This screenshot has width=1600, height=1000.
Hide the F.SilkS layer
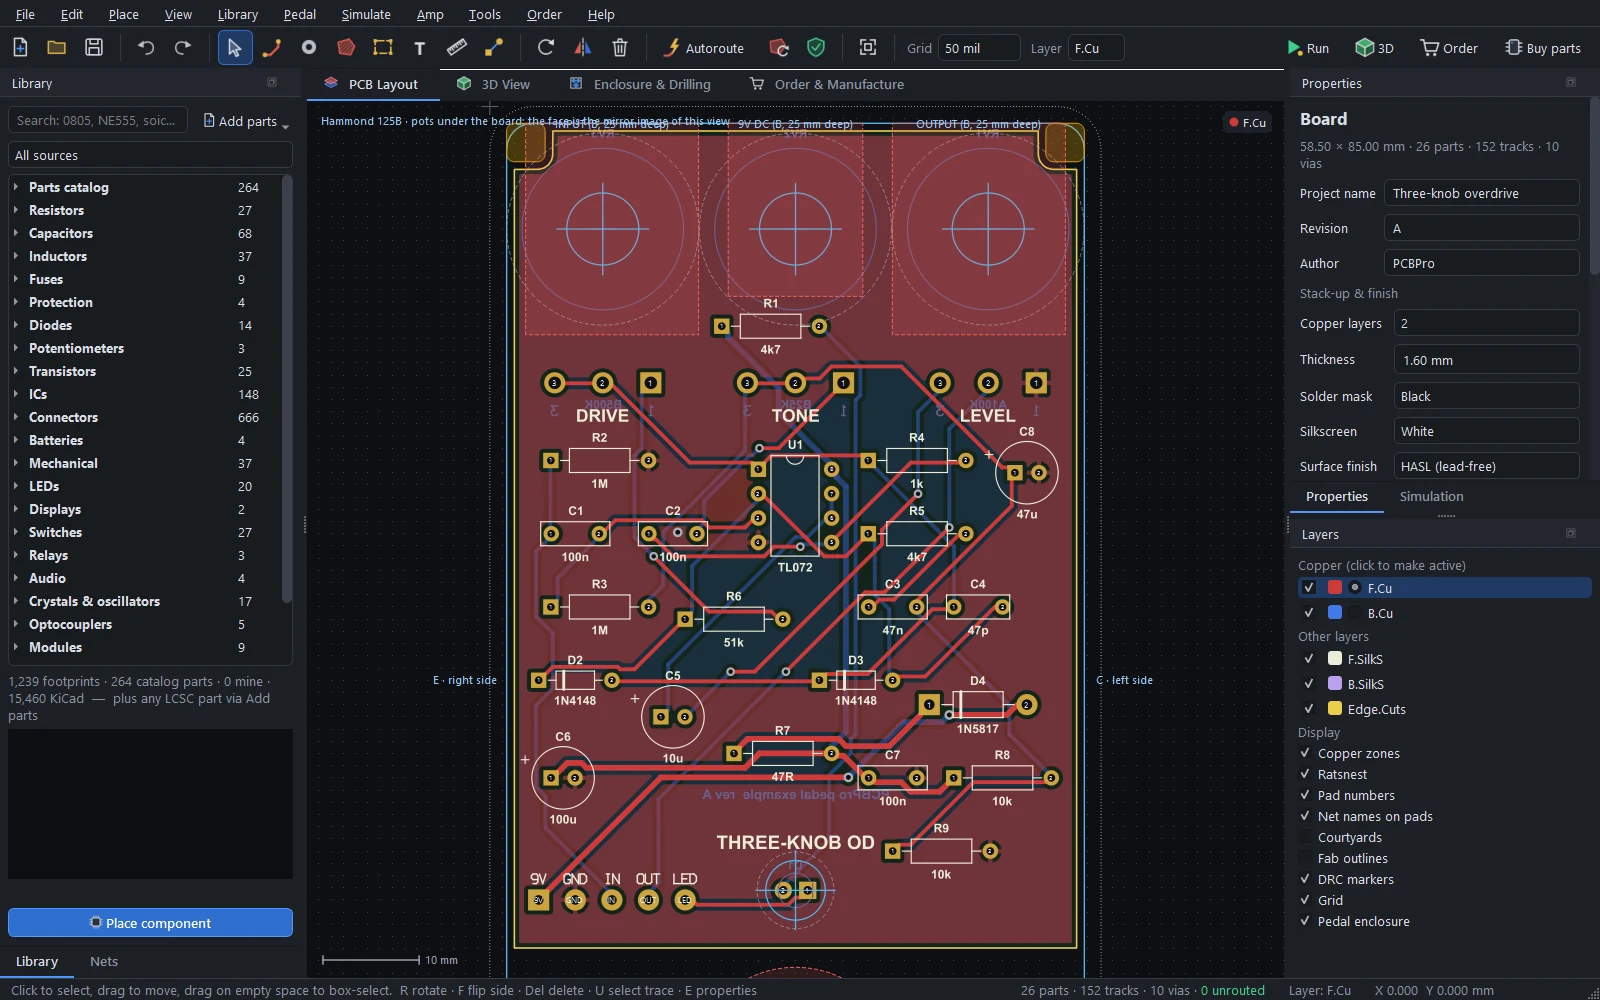(x=1309, y=659)
